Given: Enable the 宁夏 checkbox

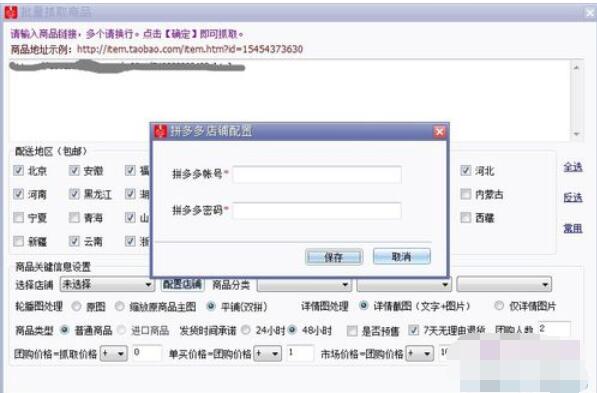Looking at the screenshot, I should tap(18, 217).
